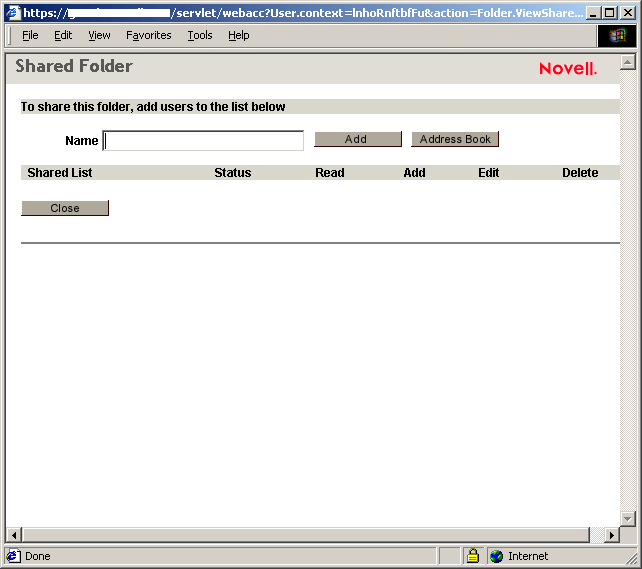Click the SSL padlock icon in status bar
Image resolution: width=642 pixels, height=569 pixels.
[x=473, y=556]
